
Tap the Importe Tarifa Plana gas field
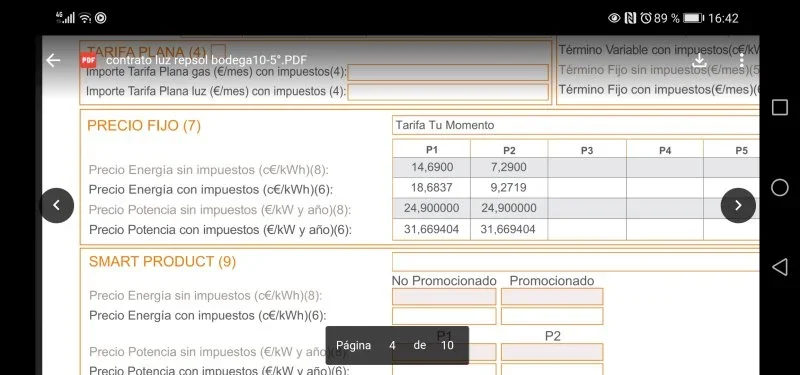[x=448, y=72]
